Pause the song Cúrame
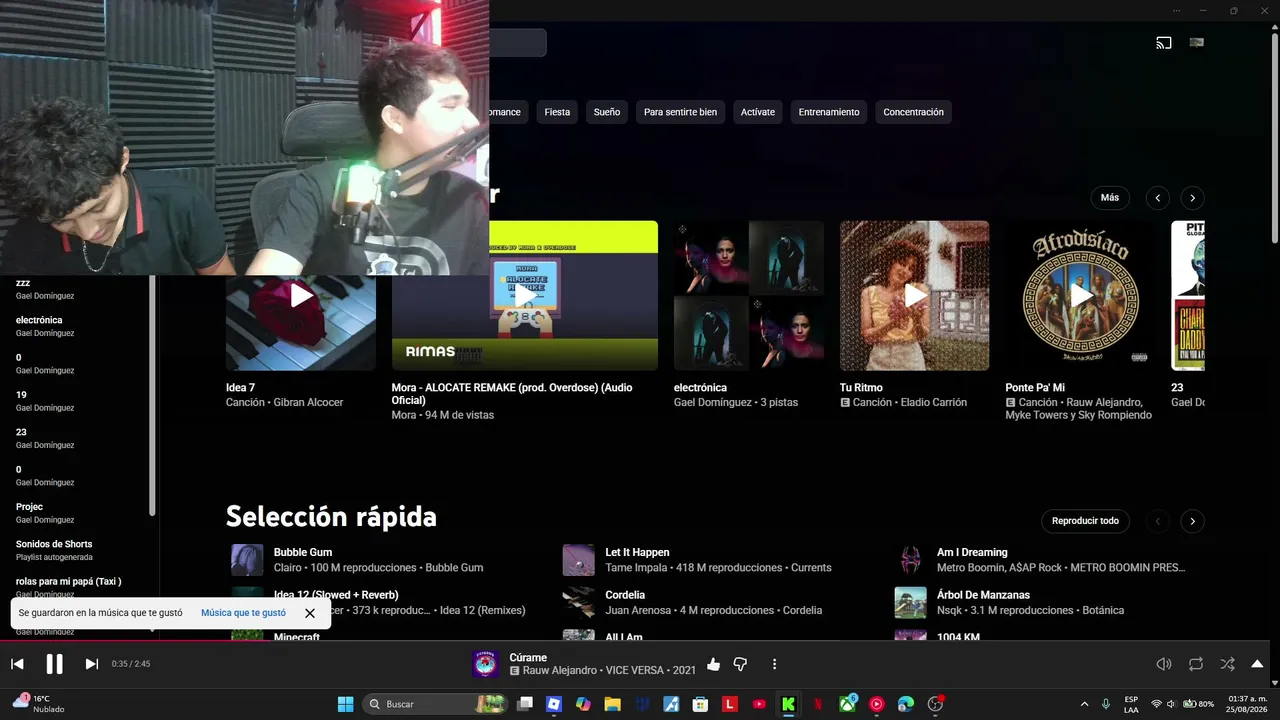The image size is (1280, 720). point(54,664)
